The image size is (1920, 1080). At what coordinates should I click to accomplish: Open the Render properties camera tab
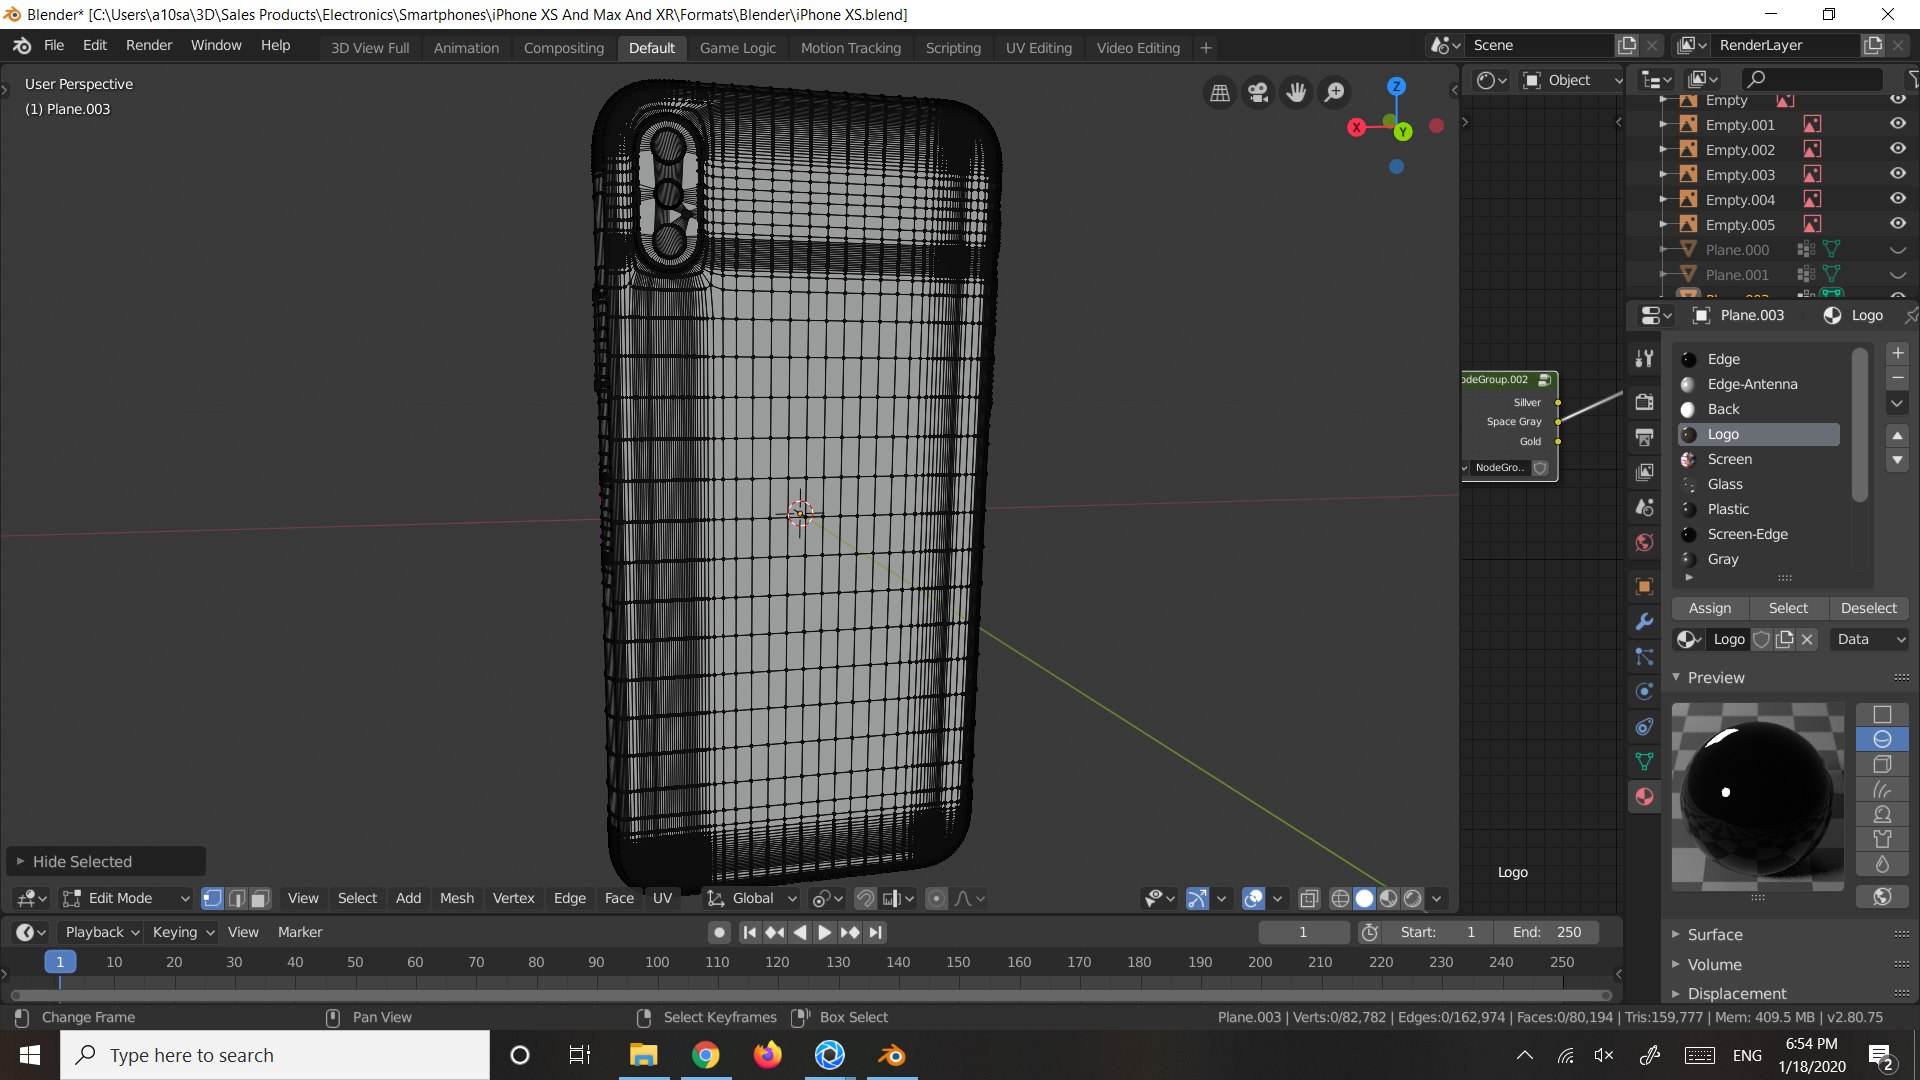click(1644, 402)
